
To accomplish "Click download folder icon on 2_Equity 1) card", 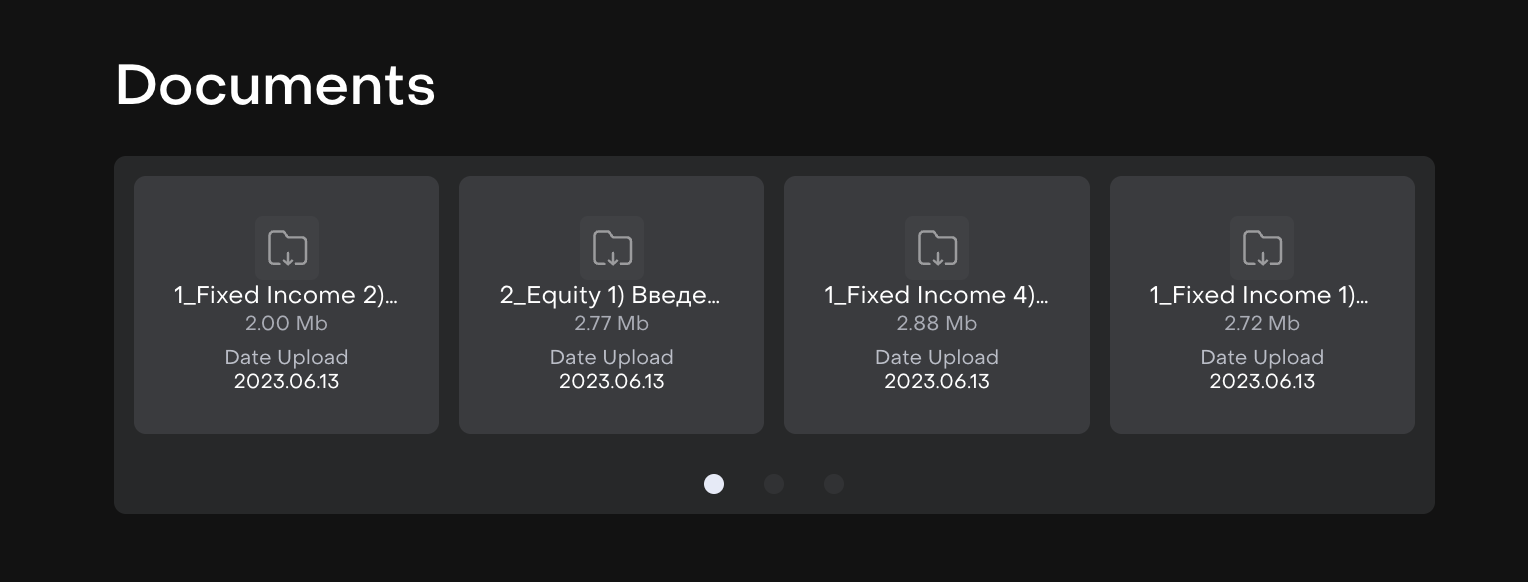I will pyautogui.click(x=612, y=247).
